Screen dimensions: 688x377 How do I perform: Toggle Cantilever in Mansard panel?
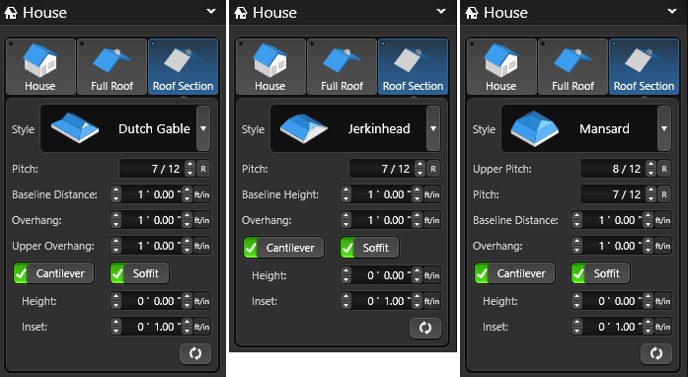(515, 273)
